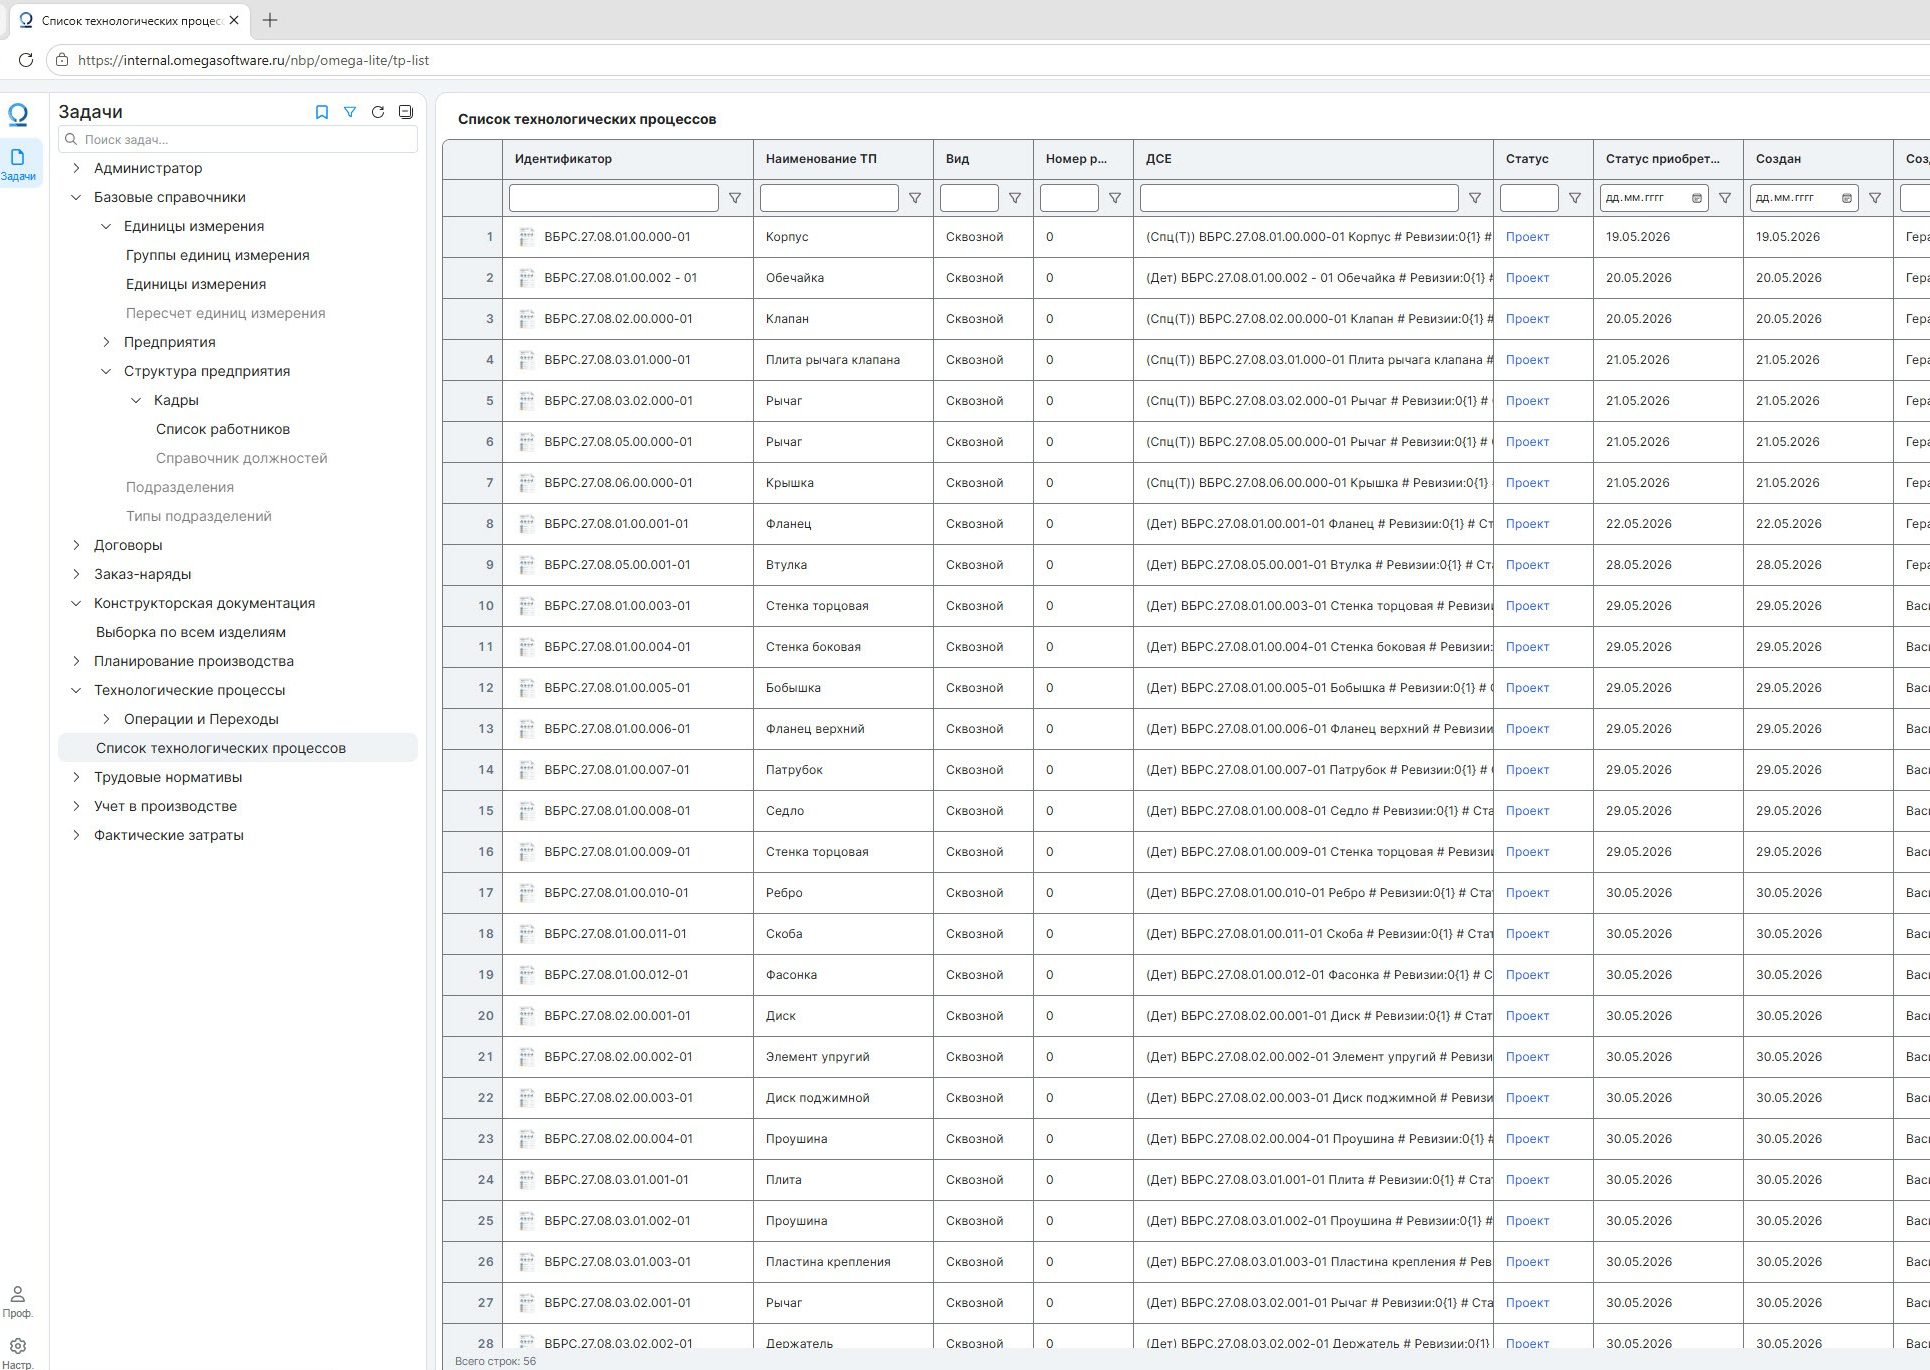Click Проект link in Пластина крепления row
This screenshot has width=1930, height=1370.
tap(1527, 1262)
